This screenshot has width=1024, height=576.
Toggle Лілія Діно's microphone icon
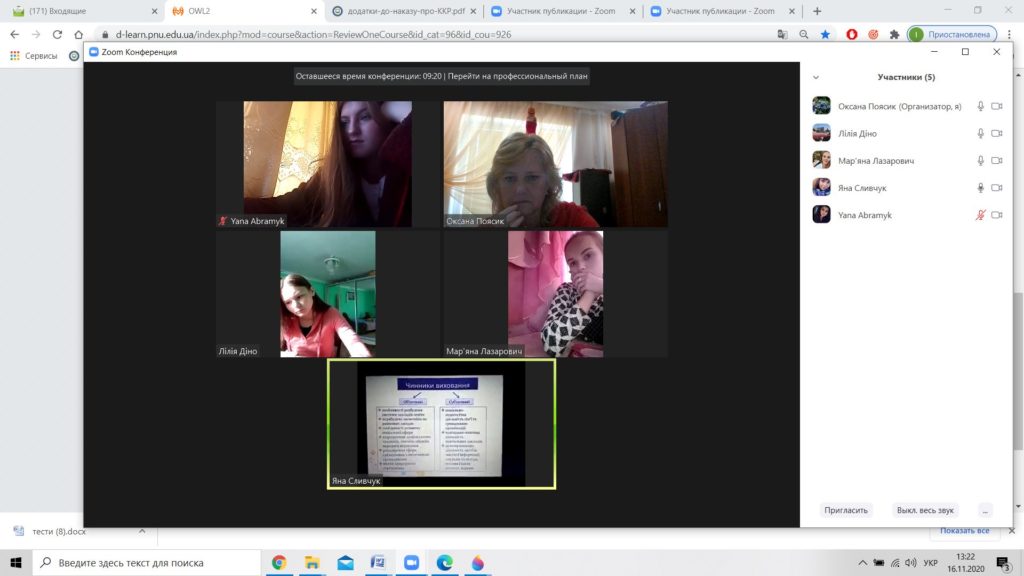(x=980, y=133)
